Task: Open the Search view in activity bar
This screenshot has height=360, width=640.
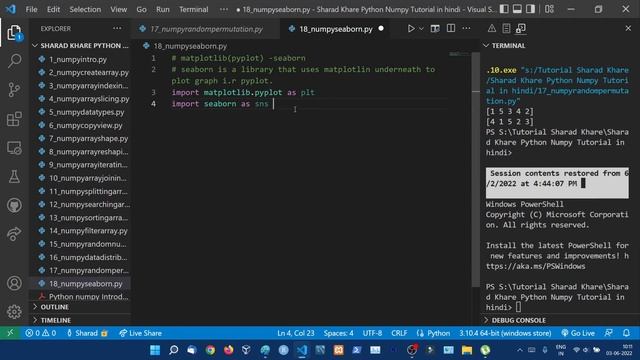Action: click(14, 61)
